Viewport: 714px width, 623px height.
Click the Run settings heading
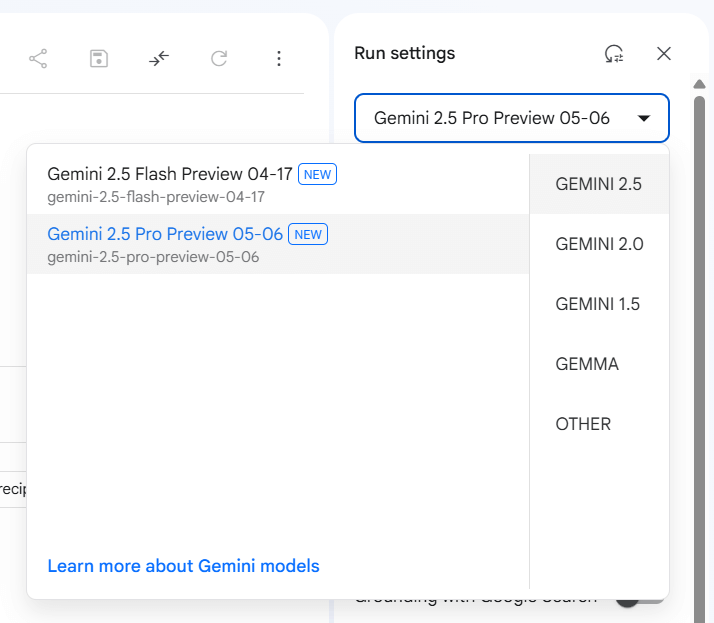click(404, 54)
